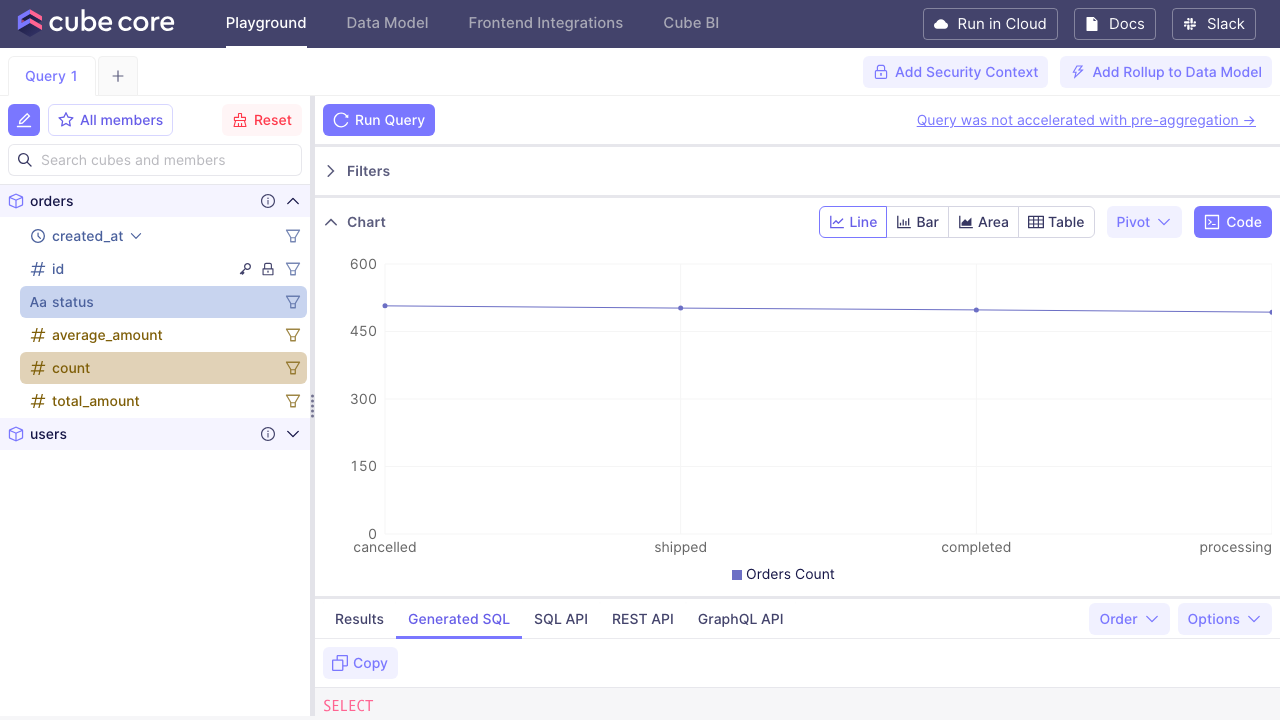
Task: Copy the generated SQL
Action: click(x=360, y=663)
